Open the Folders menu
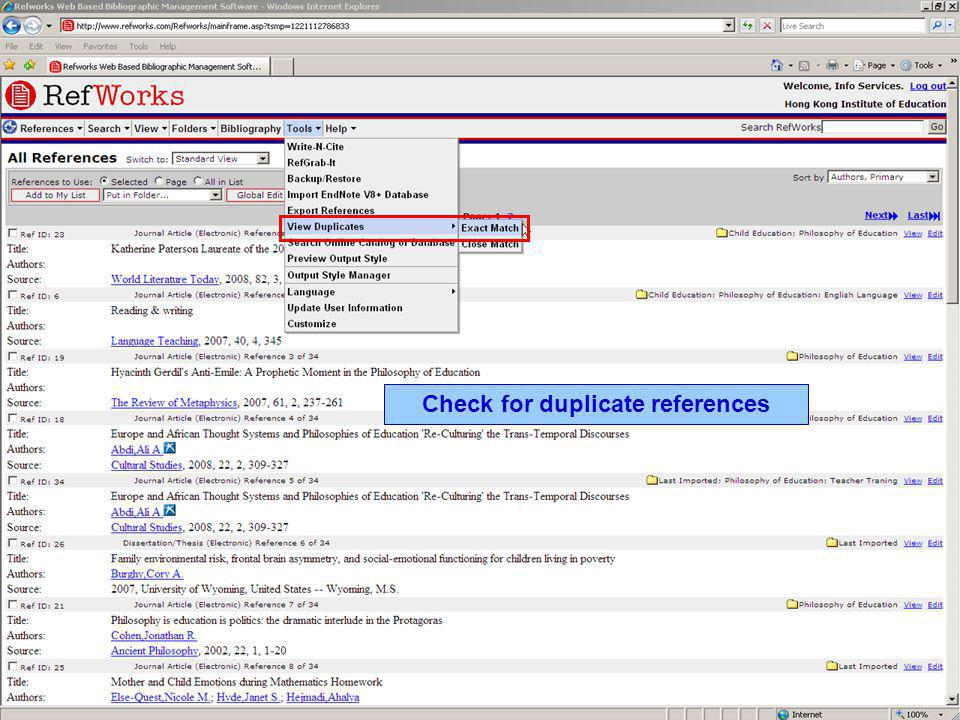This screenshot has width=960, height=720. 193,129
